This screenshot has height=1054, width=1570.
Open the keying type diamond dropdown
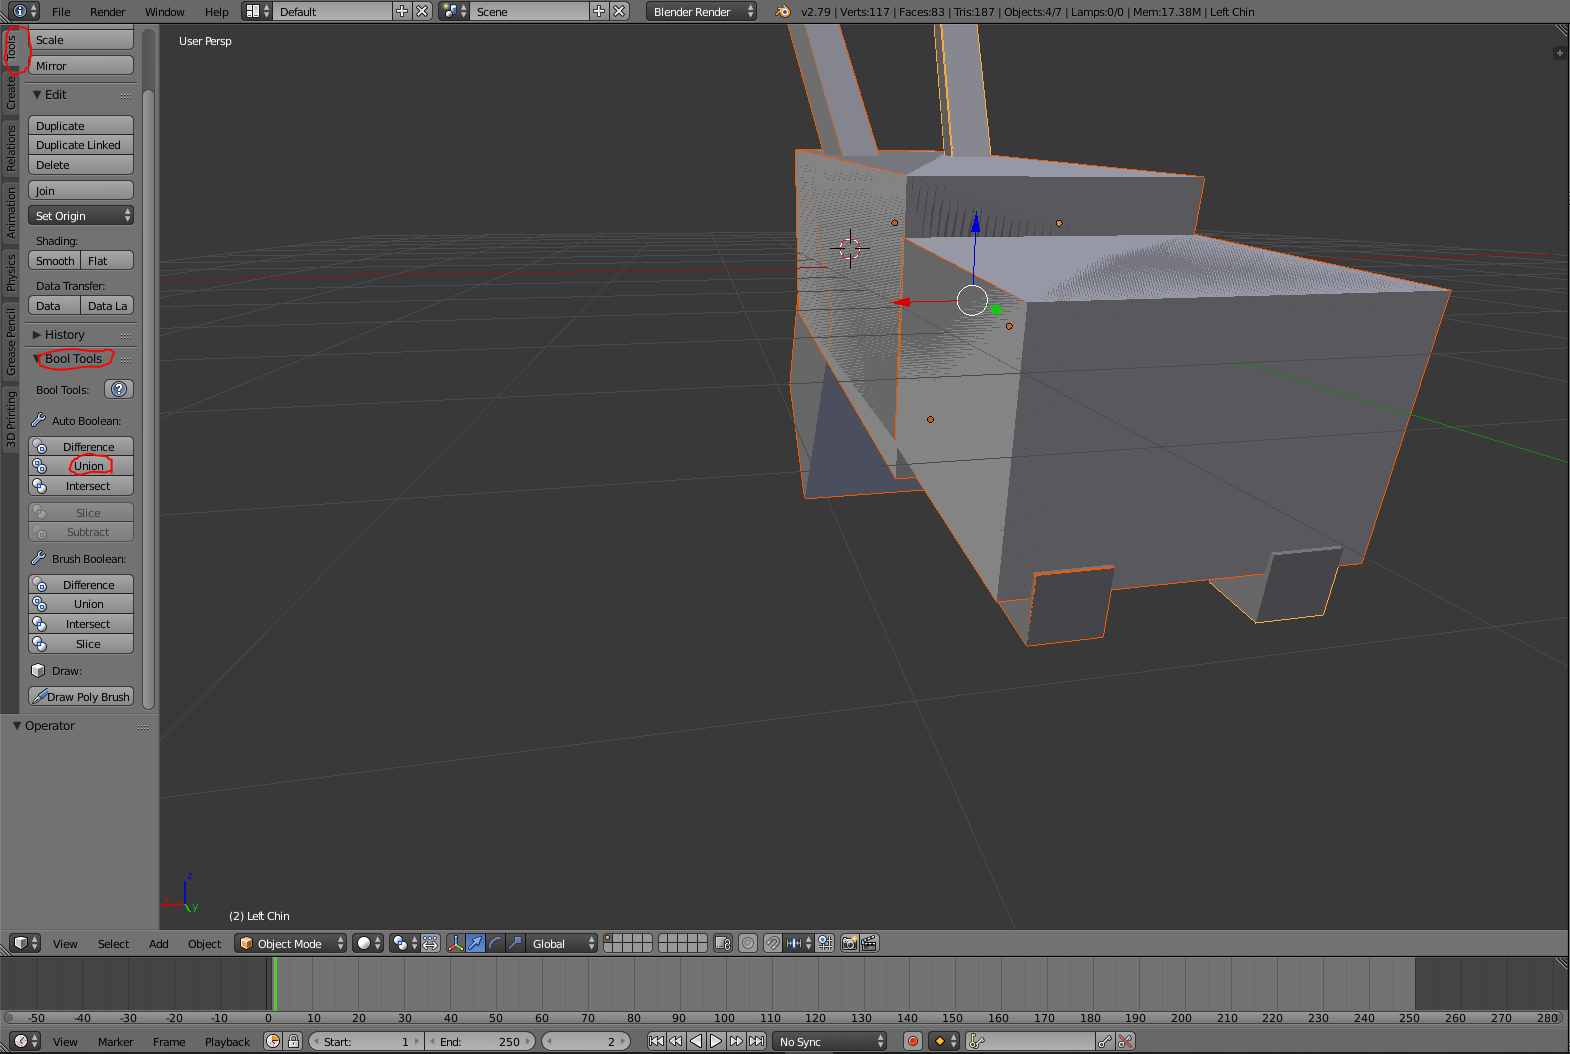tap(945, 1041)
